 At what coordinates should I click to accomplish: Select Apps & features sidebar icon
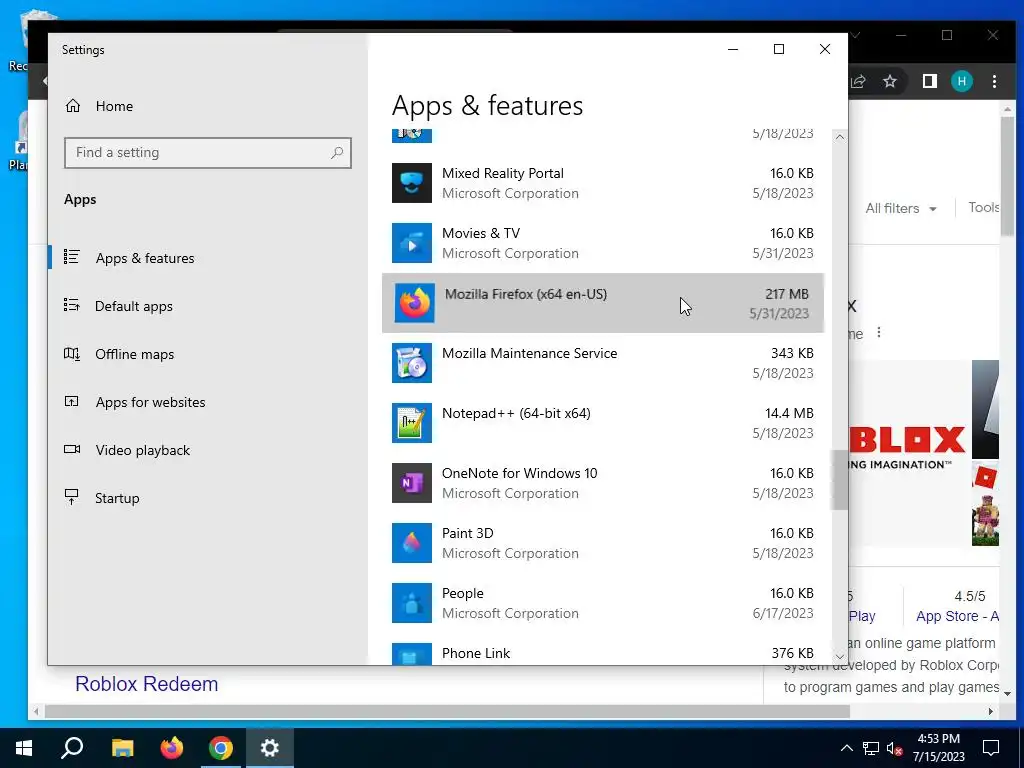(72, 257)
